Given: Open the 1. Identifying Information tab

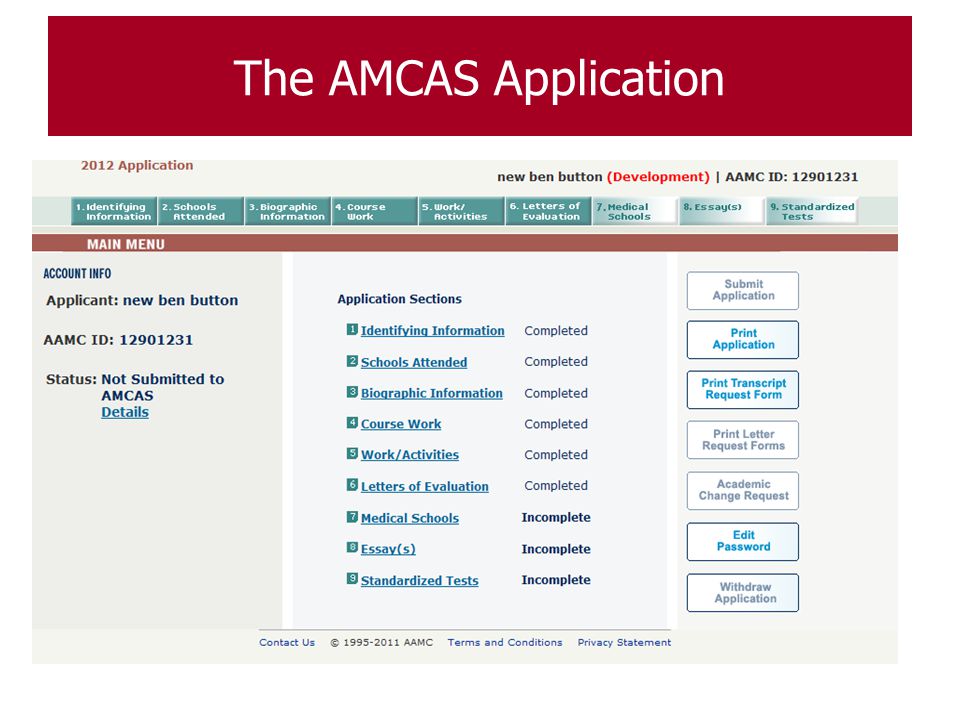Looking at the screenshot, I should [114, 211].
